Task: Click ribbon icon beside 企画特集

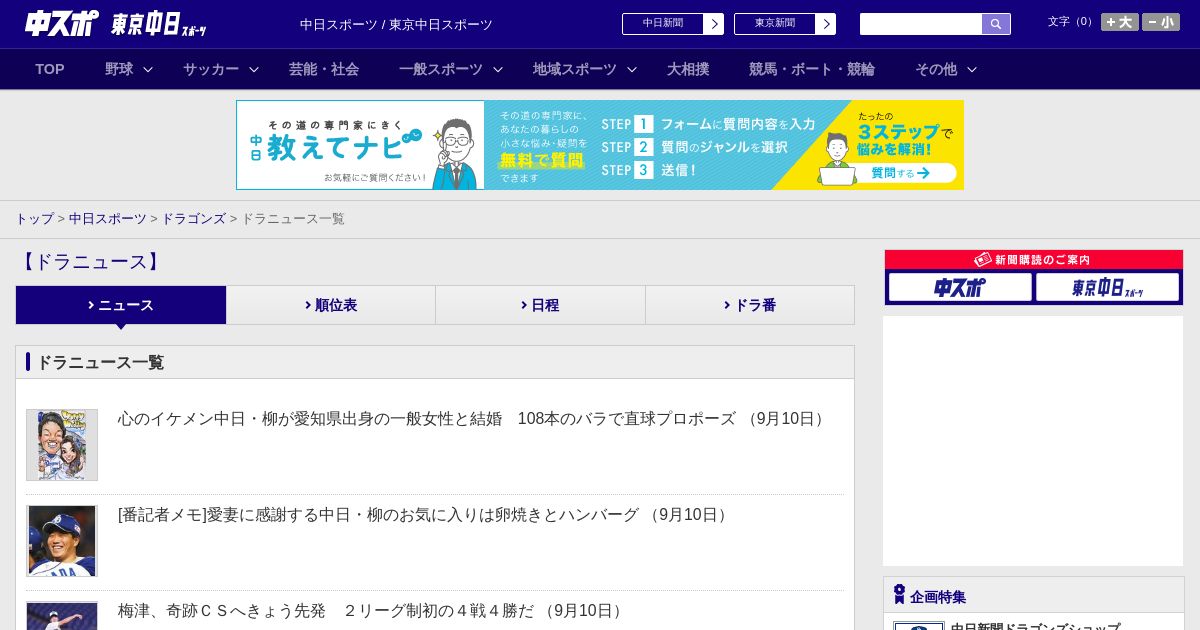Action: 899,594
